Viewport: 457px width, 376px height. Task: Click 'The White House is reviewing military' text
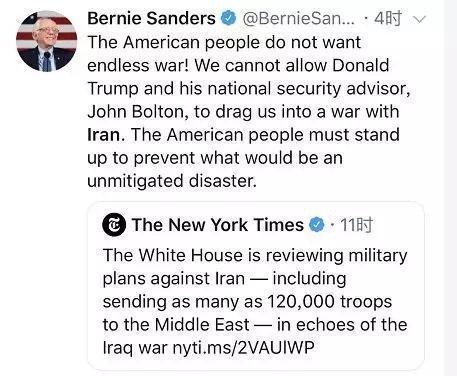click(x=255, y=256)
